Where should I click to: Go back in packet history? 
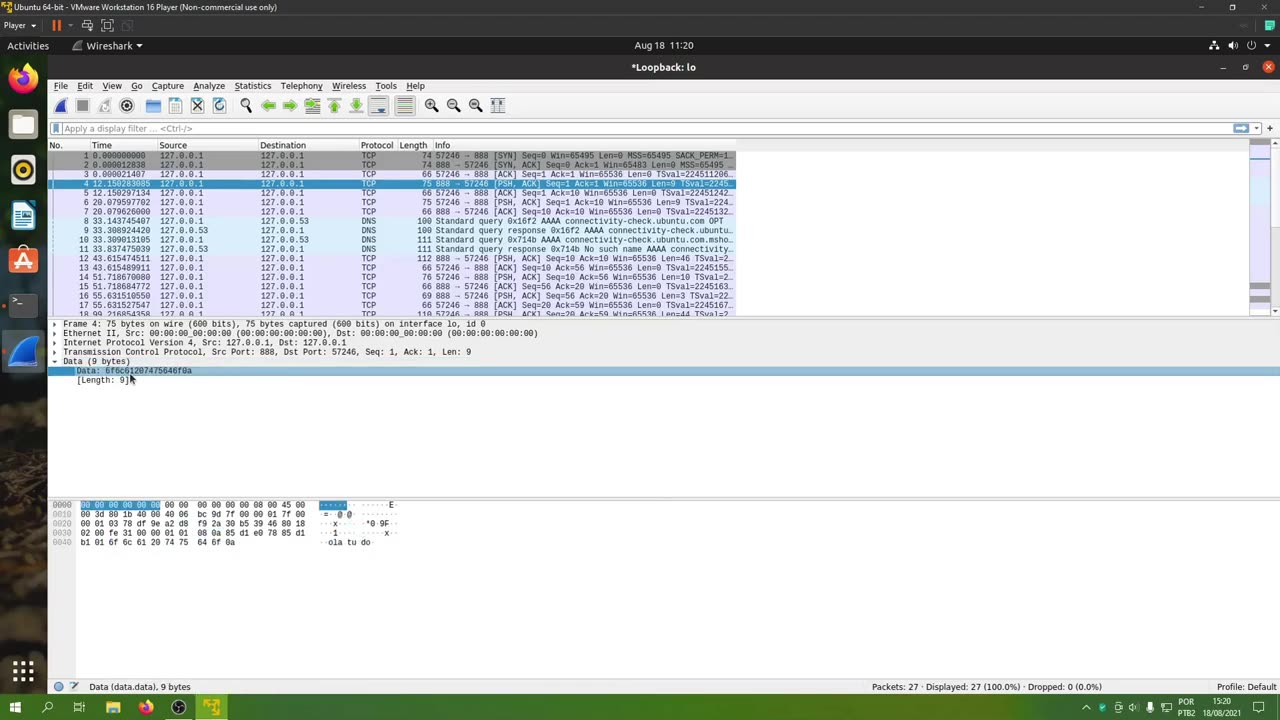(x=268, y=105)
